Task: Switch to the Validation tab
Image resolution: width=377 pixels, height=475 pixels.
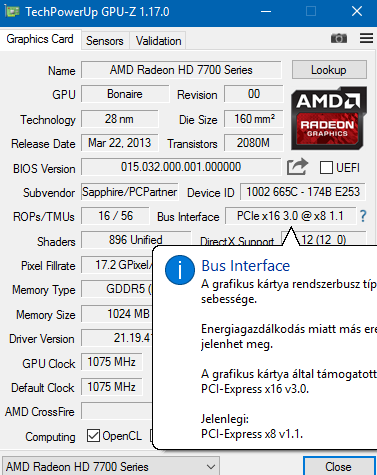Action: coord(159,41)
